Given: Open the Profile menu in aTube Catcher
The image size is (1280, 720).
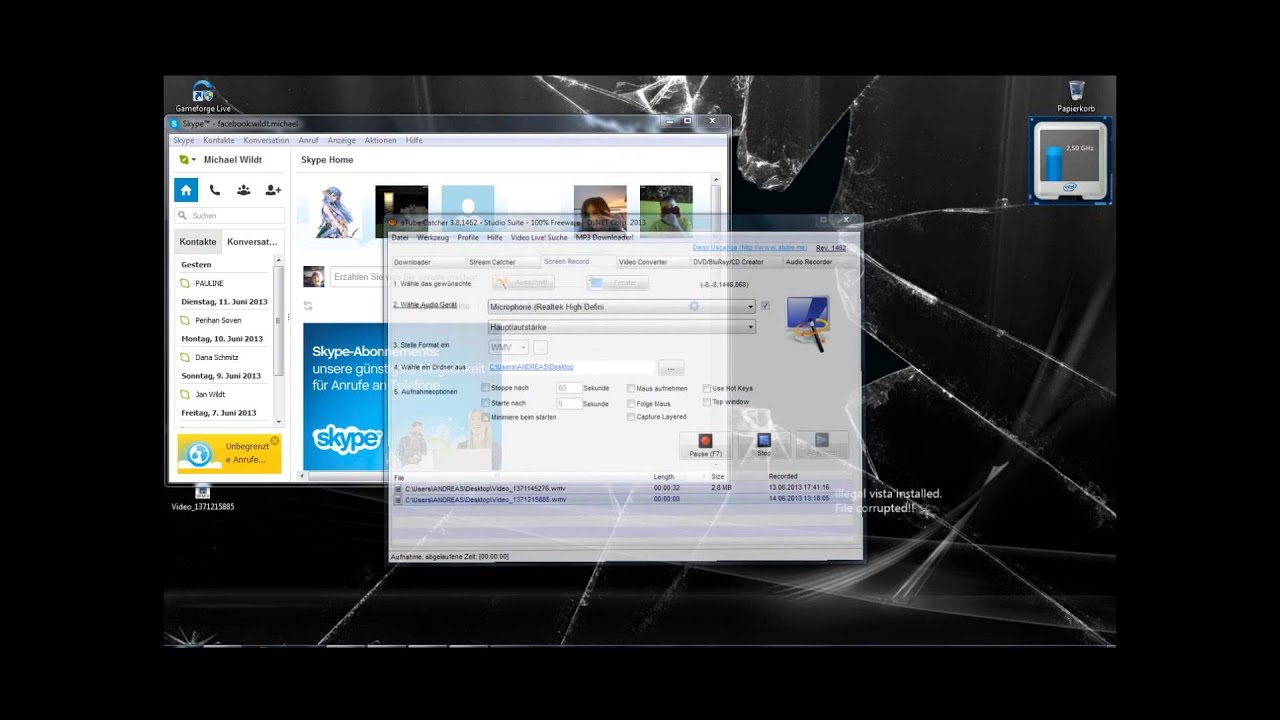Looking at the screenshot, I should [468, 237].
